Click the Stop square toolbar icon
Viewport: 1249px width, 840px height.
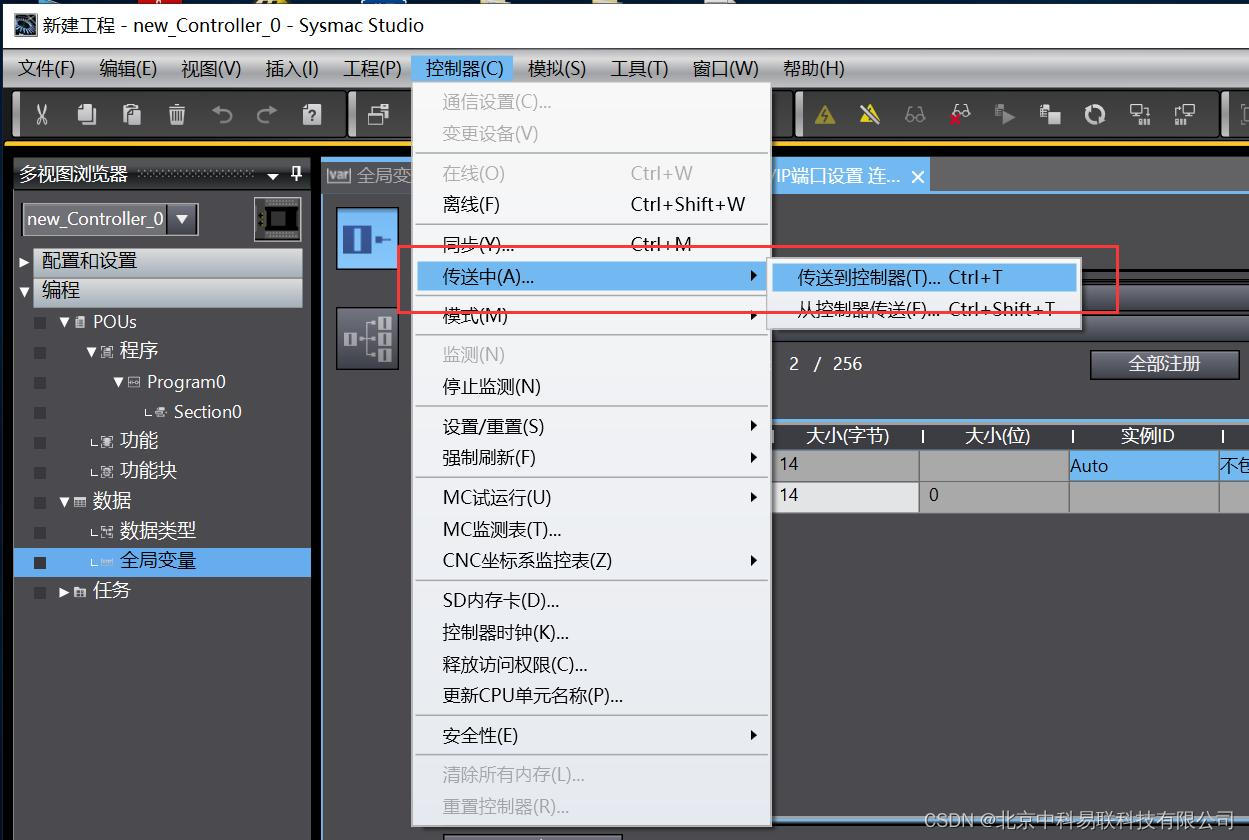(x=1050, y=115)
